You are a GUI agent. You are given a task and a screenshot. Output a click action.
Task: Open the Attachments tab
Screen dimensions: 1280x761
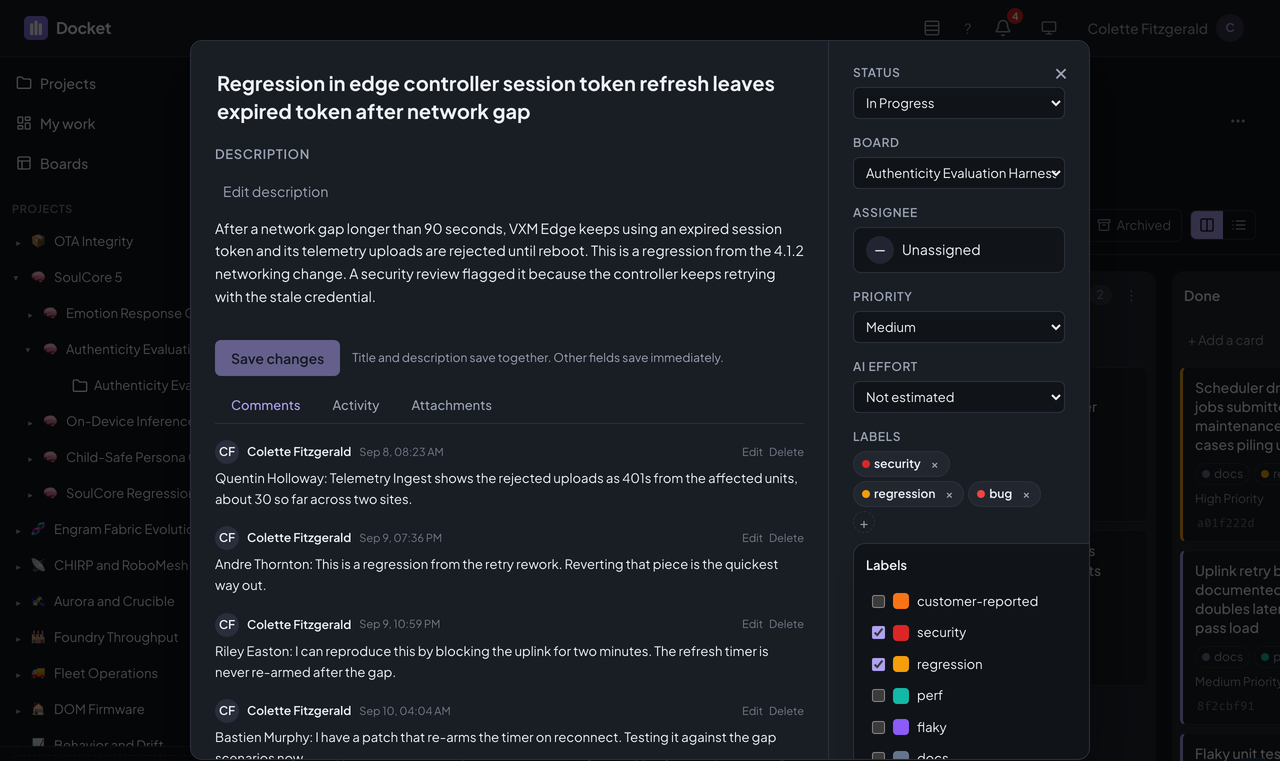451,405
